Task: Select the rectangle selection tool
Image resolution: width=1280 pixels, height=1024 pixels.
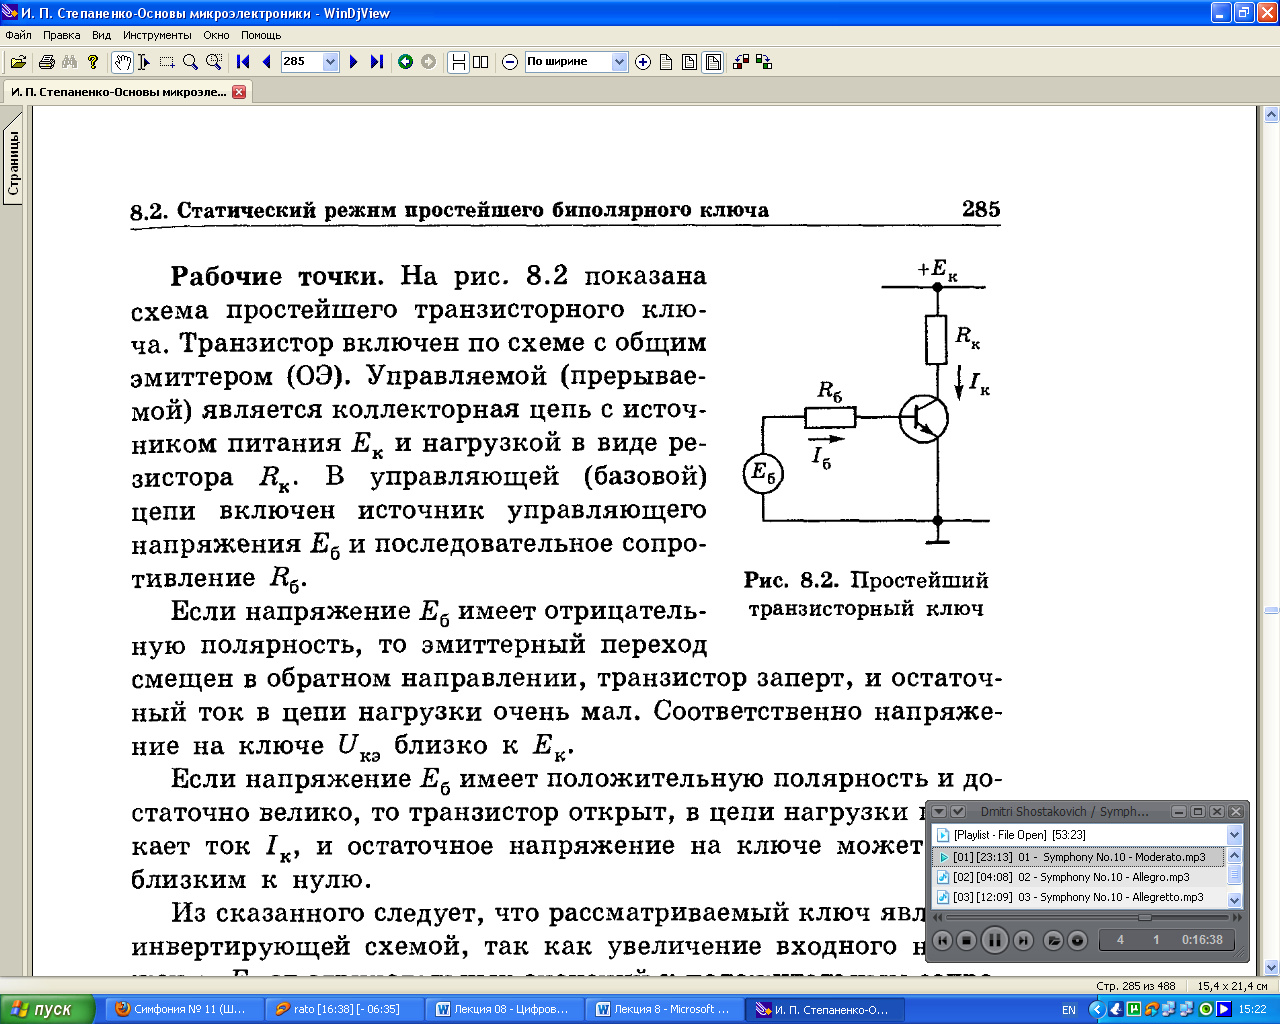Action: (167, 62)
